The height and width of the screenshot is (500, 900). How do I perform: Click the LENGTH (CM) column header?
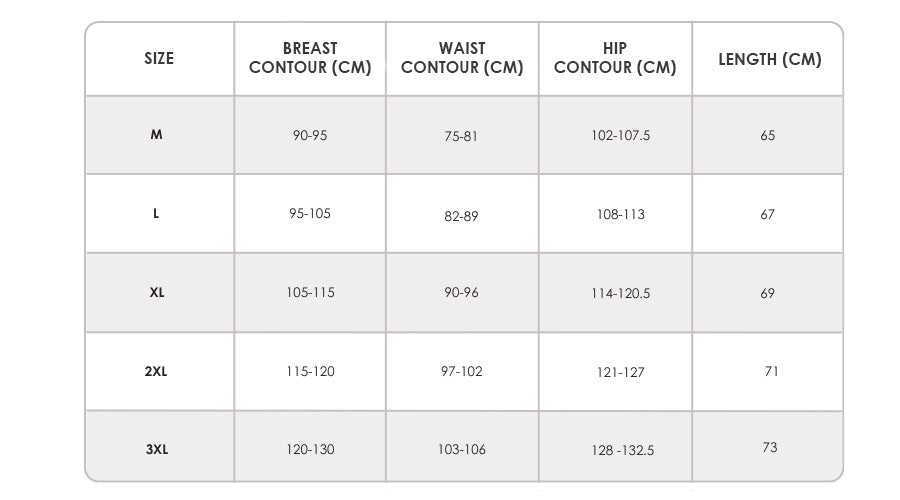click(x=769, y=59)
